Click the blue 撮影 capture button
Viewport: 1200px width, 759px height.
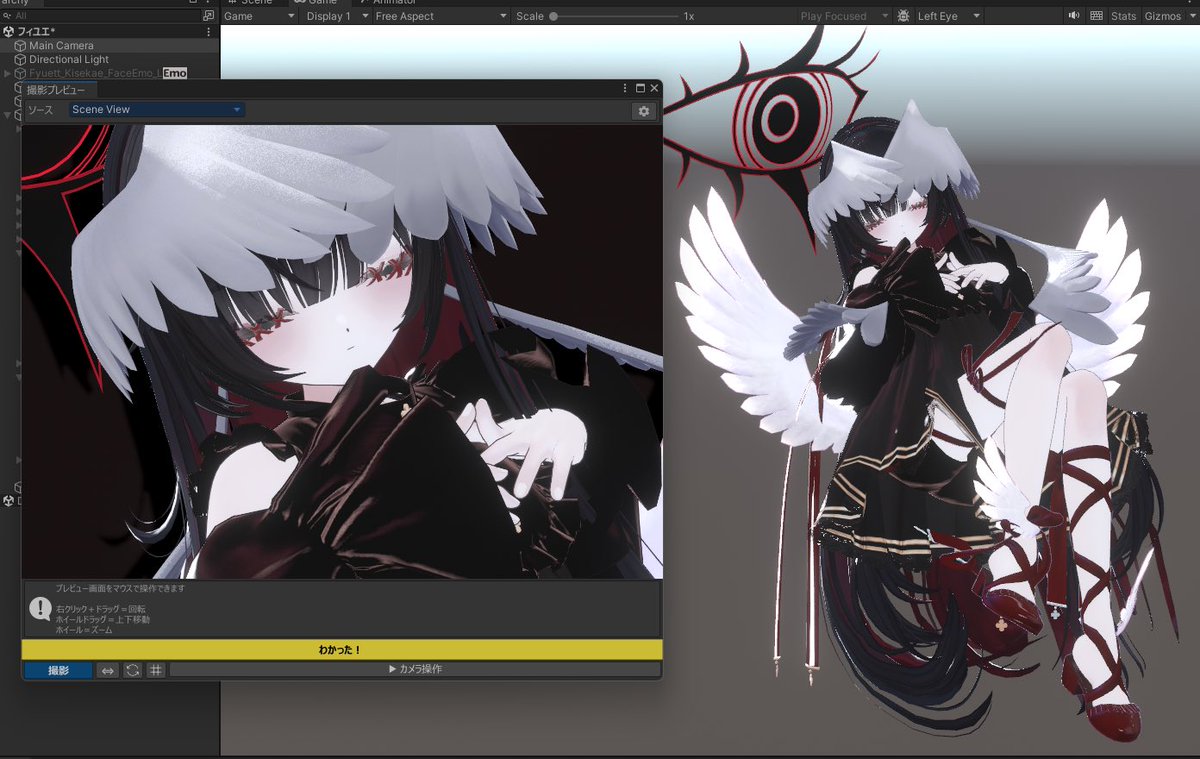click(x=59, y=670)
